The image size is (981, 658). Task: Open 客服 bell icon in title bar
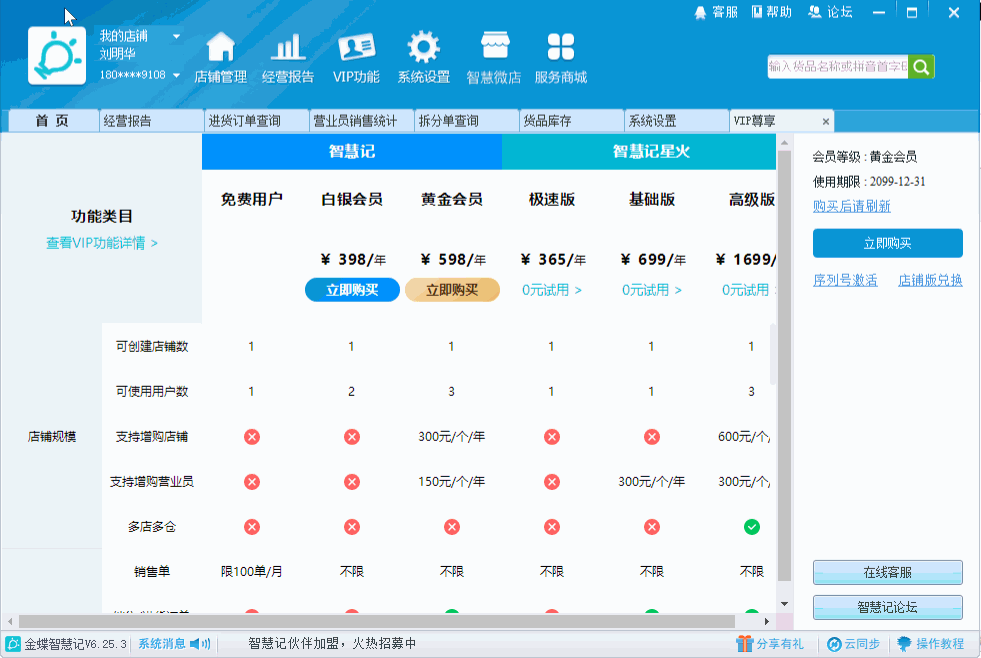[x=716, y=12]
